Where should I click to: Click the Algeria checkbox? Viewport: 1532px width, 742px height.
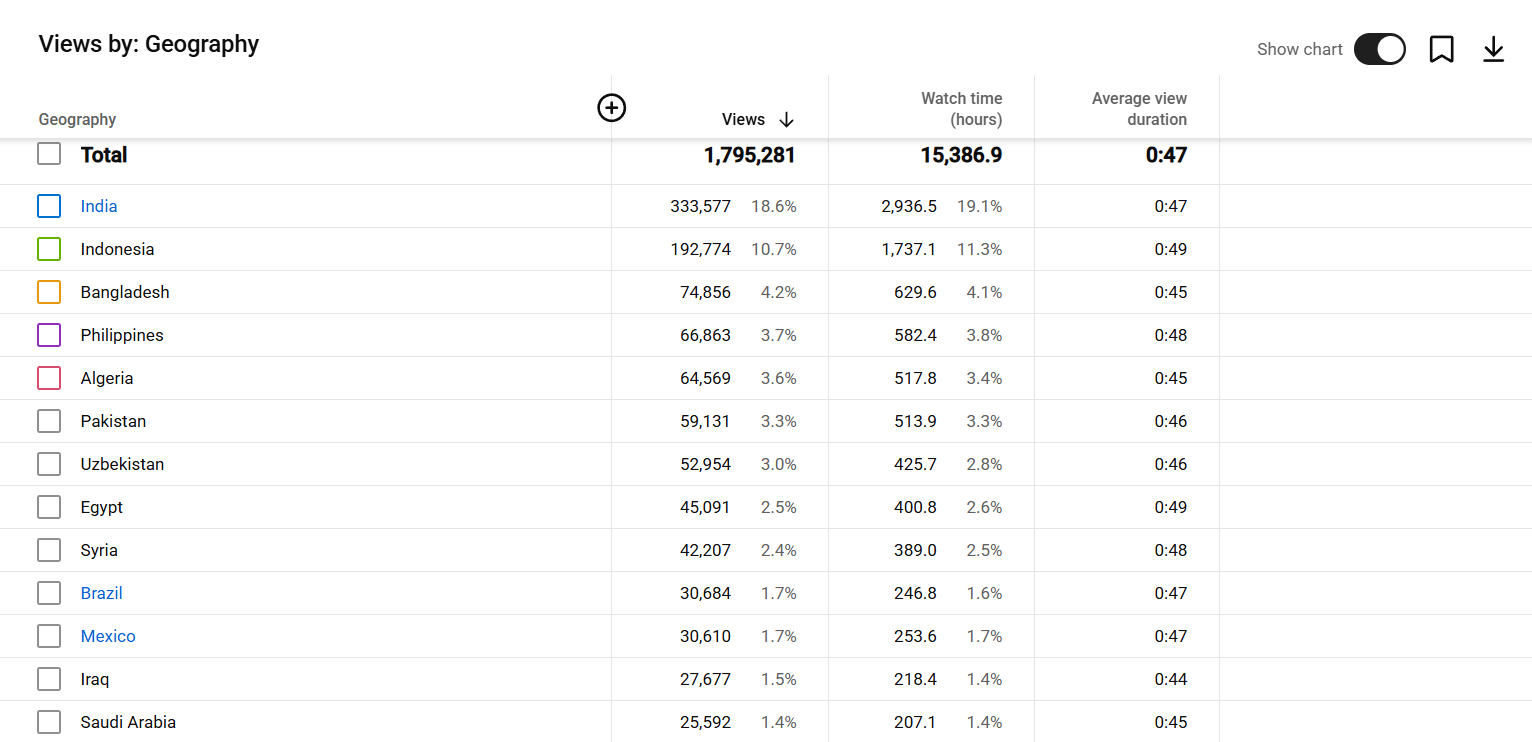point(49,378)
